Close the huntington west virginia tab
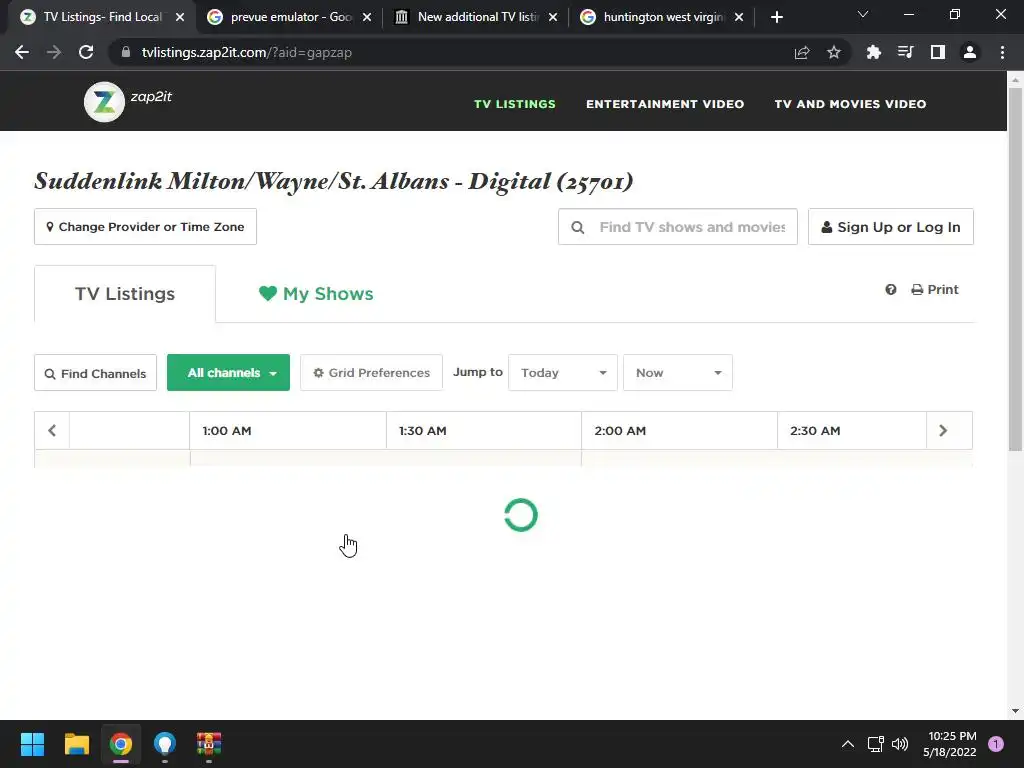The height and width of the screenshot is (768, 1024). [739, 17]
